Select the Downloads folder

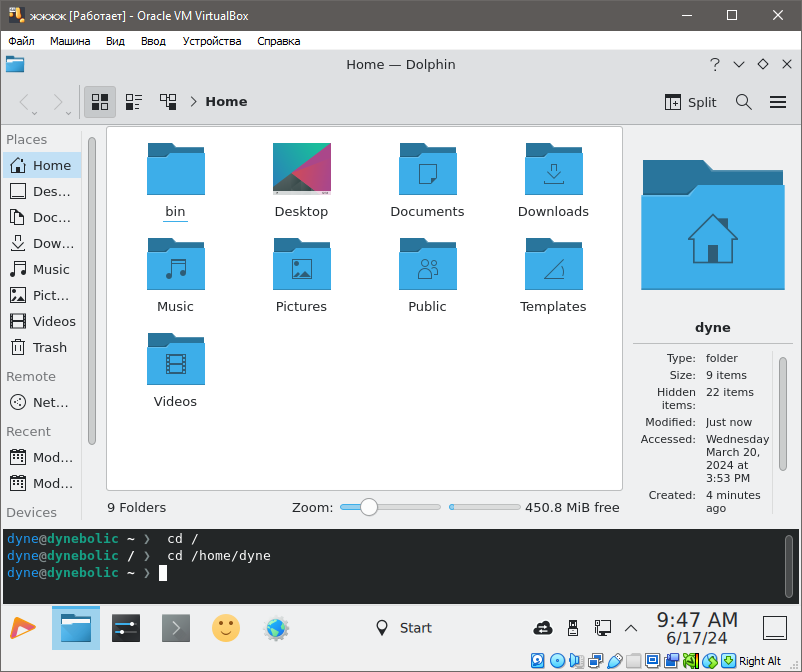pos(553,181)
